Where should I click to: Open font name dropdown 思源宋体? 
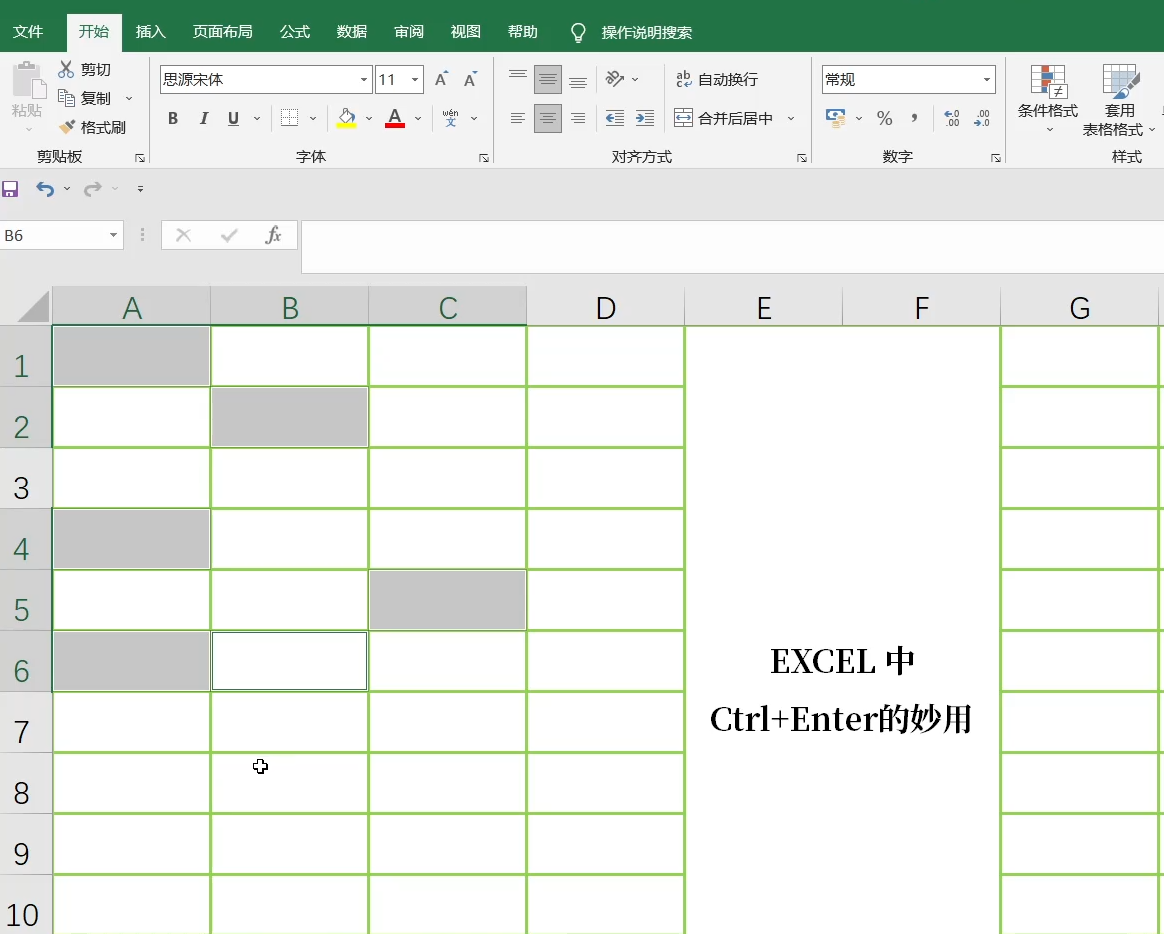(x=364, y=79)
